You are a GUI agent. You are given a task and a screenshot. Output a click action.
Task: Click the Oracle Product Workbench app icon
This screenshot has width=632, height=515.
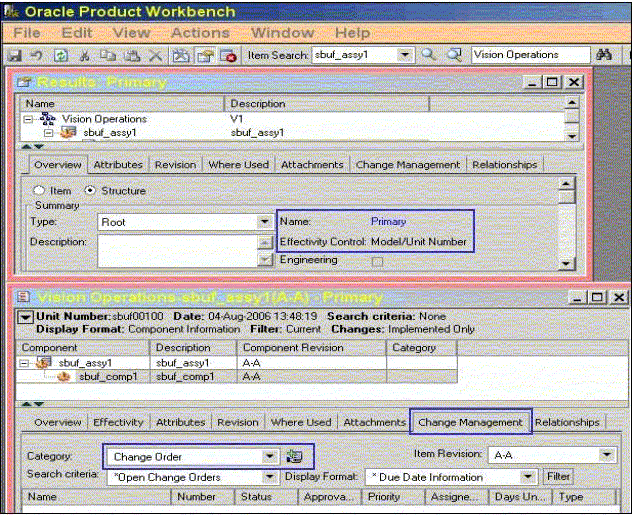pyautogui.click(x=11, y=11)
